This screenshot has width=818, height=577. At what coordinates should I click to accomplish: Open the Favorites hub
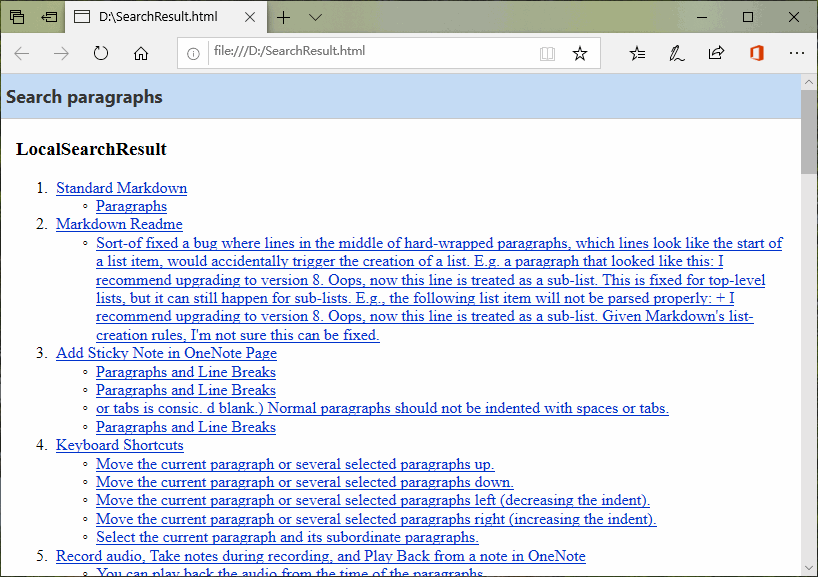click(637, 53)
